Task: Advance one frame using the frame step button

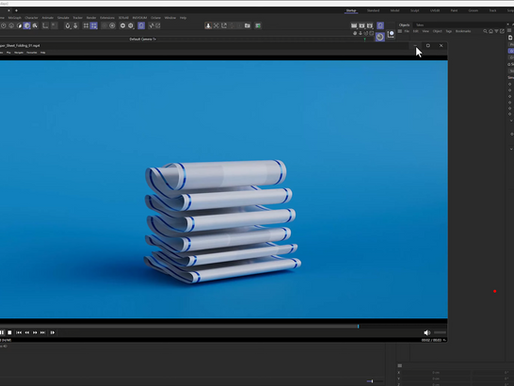Action: [x=52, y=332]
